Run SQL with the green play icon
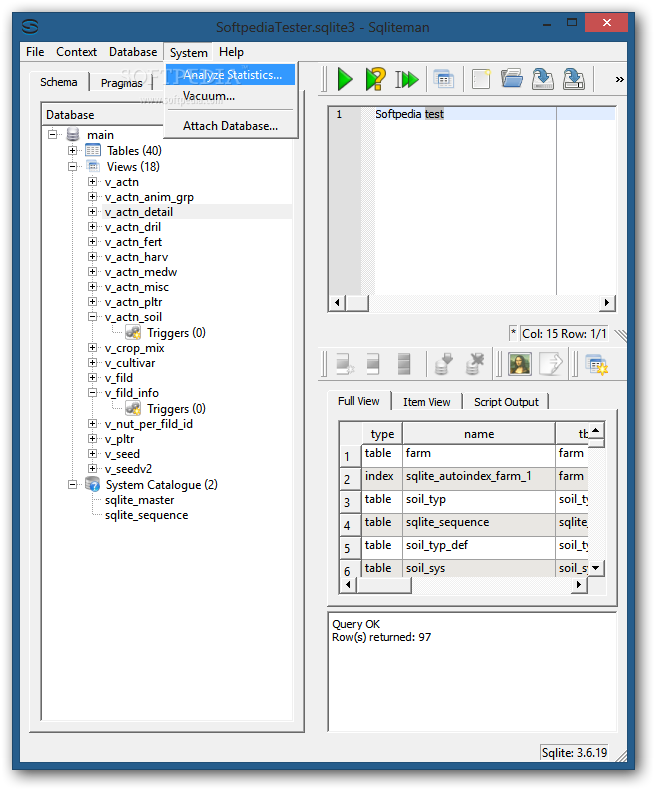This screenshot has height=790, width=655. pyautogui.click(x=345, y=79)
